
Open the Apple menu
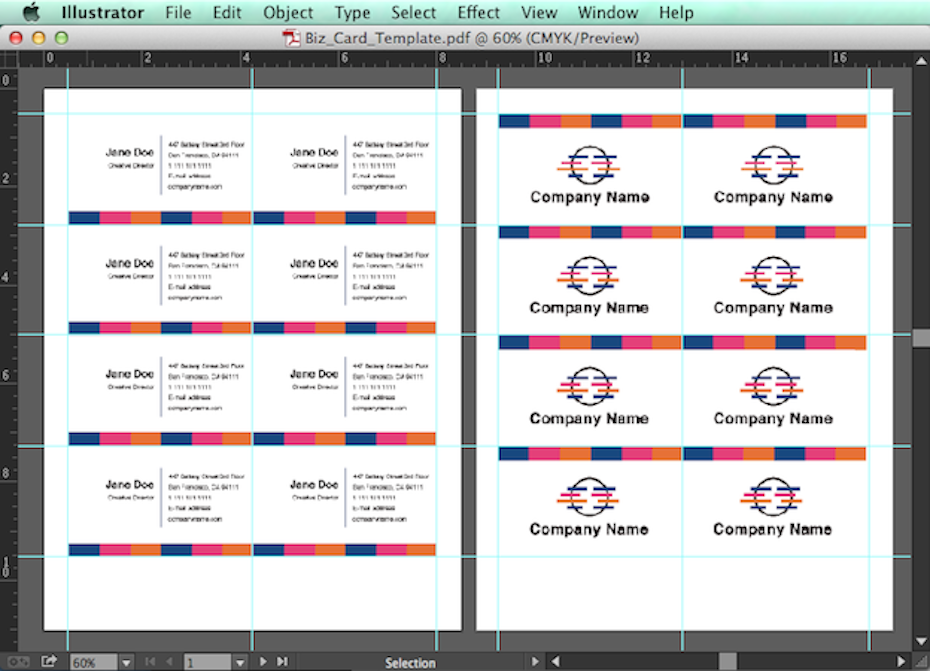pyautogui.click(x=31, y=13)
